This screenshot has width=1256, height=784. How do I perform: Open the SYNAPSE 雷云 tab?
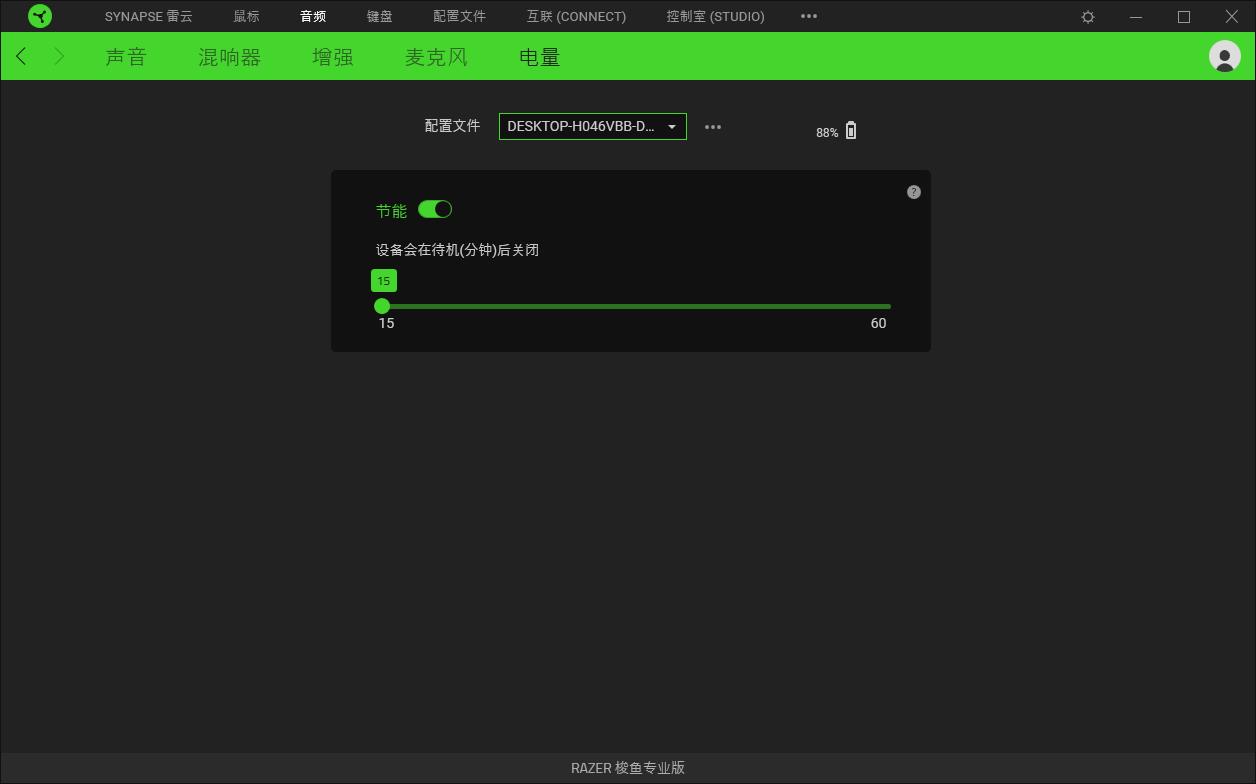coord(149,17)
